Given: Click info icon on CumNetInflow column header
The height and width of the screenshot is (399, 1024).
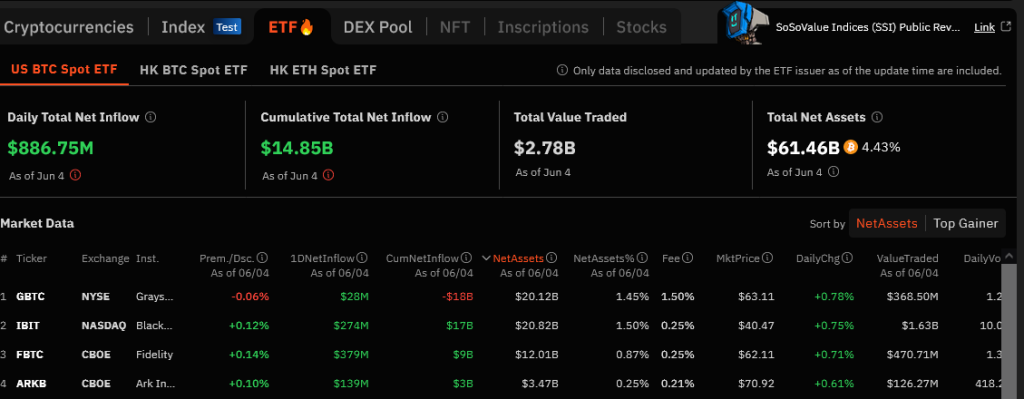Looking at the screenshot, I should point(466,258).
